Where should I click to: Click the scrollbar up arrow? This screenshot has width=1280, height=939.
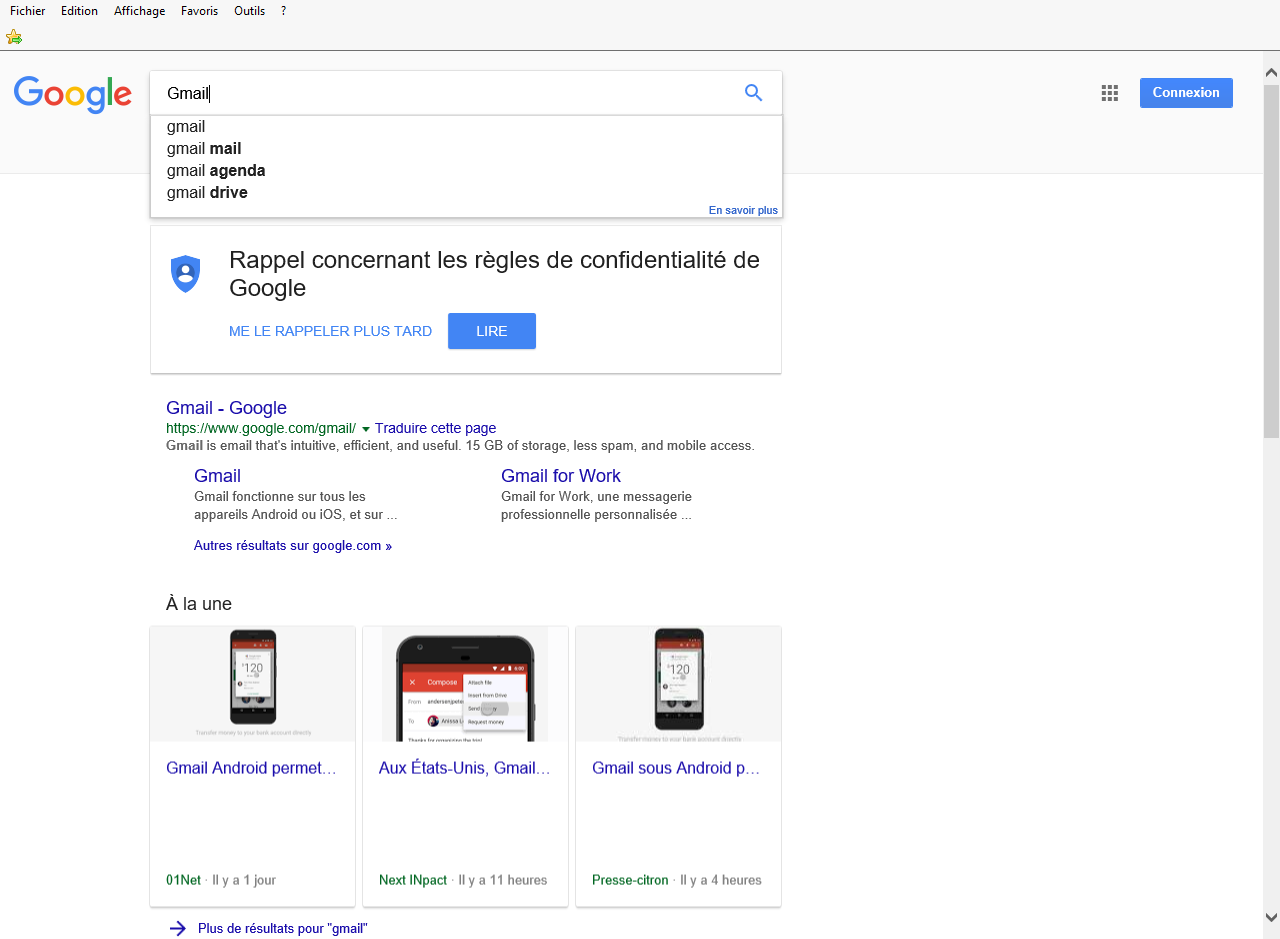click(1271, 73)
